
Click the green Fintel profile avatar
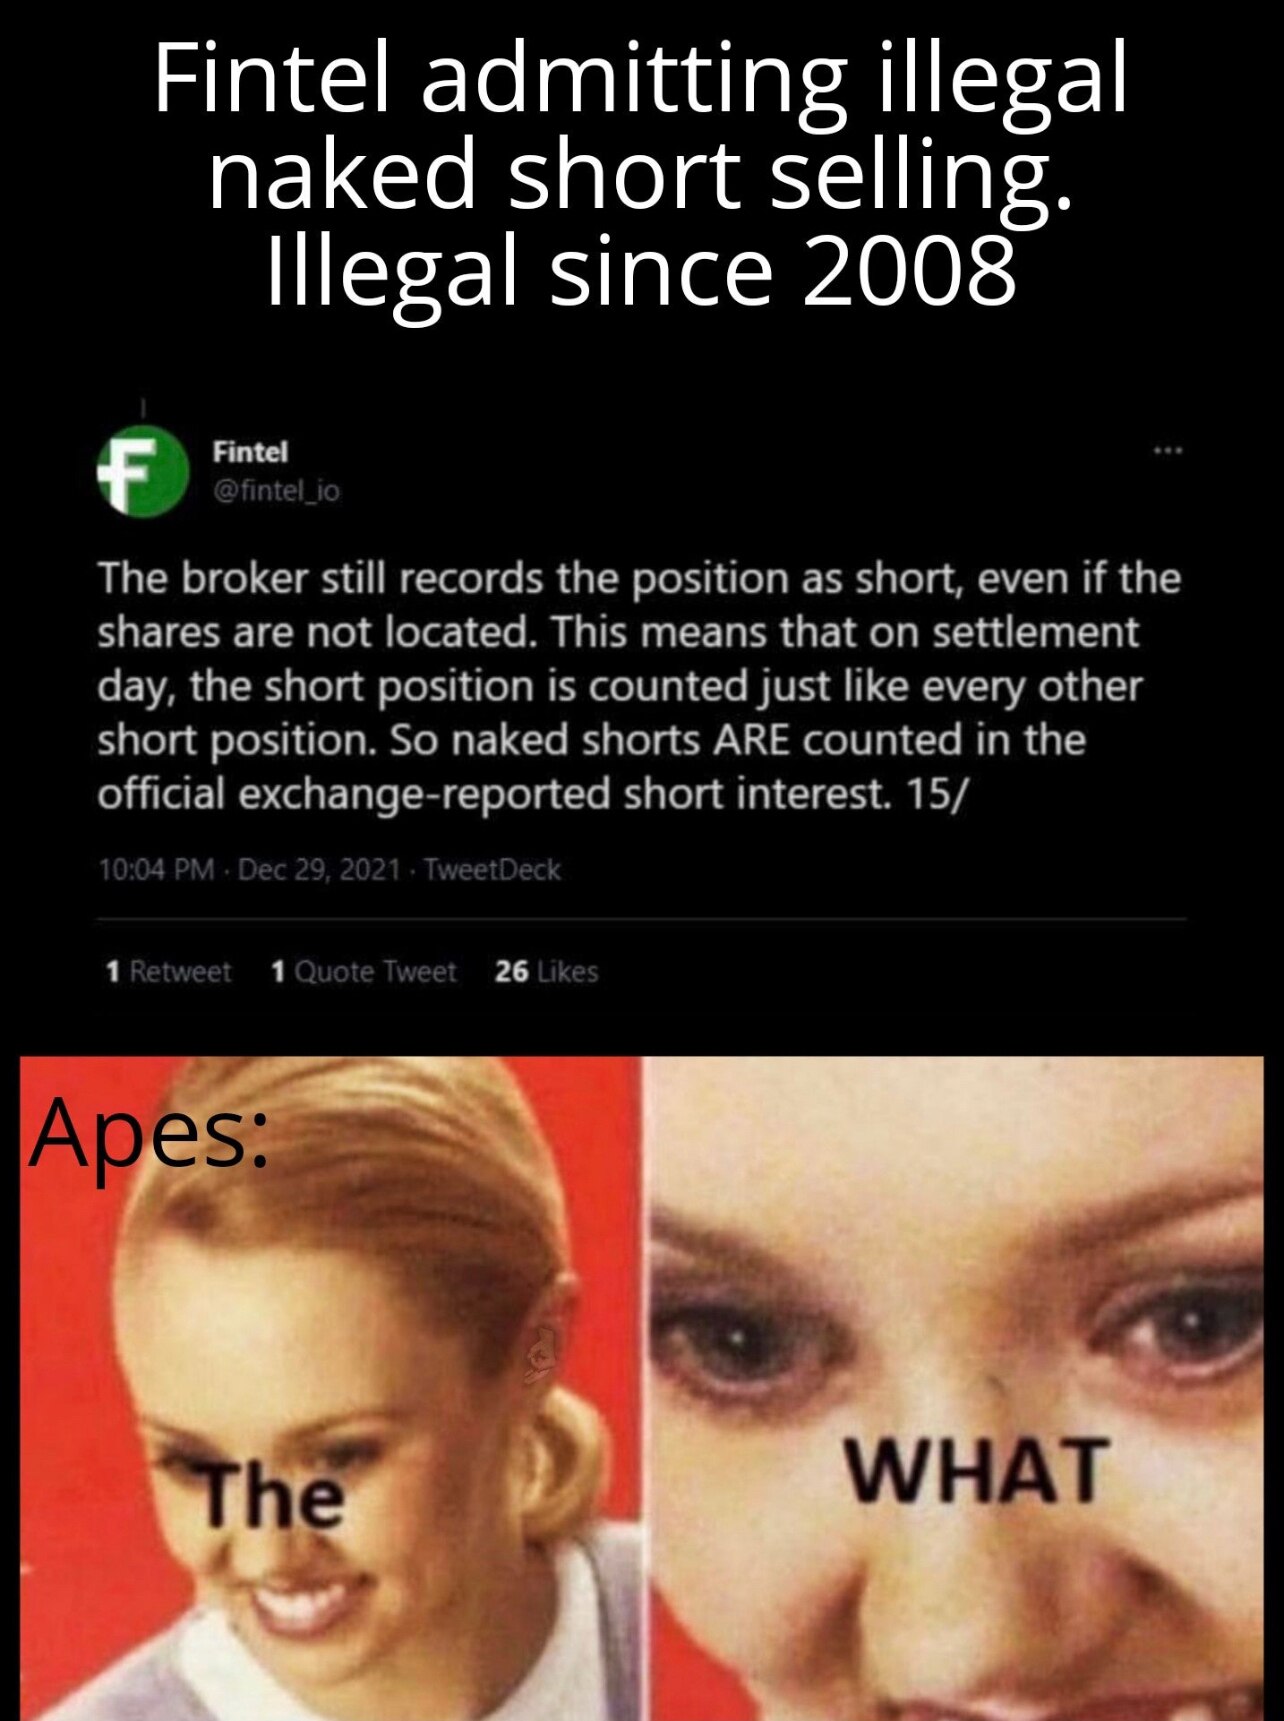coord(143,471)
